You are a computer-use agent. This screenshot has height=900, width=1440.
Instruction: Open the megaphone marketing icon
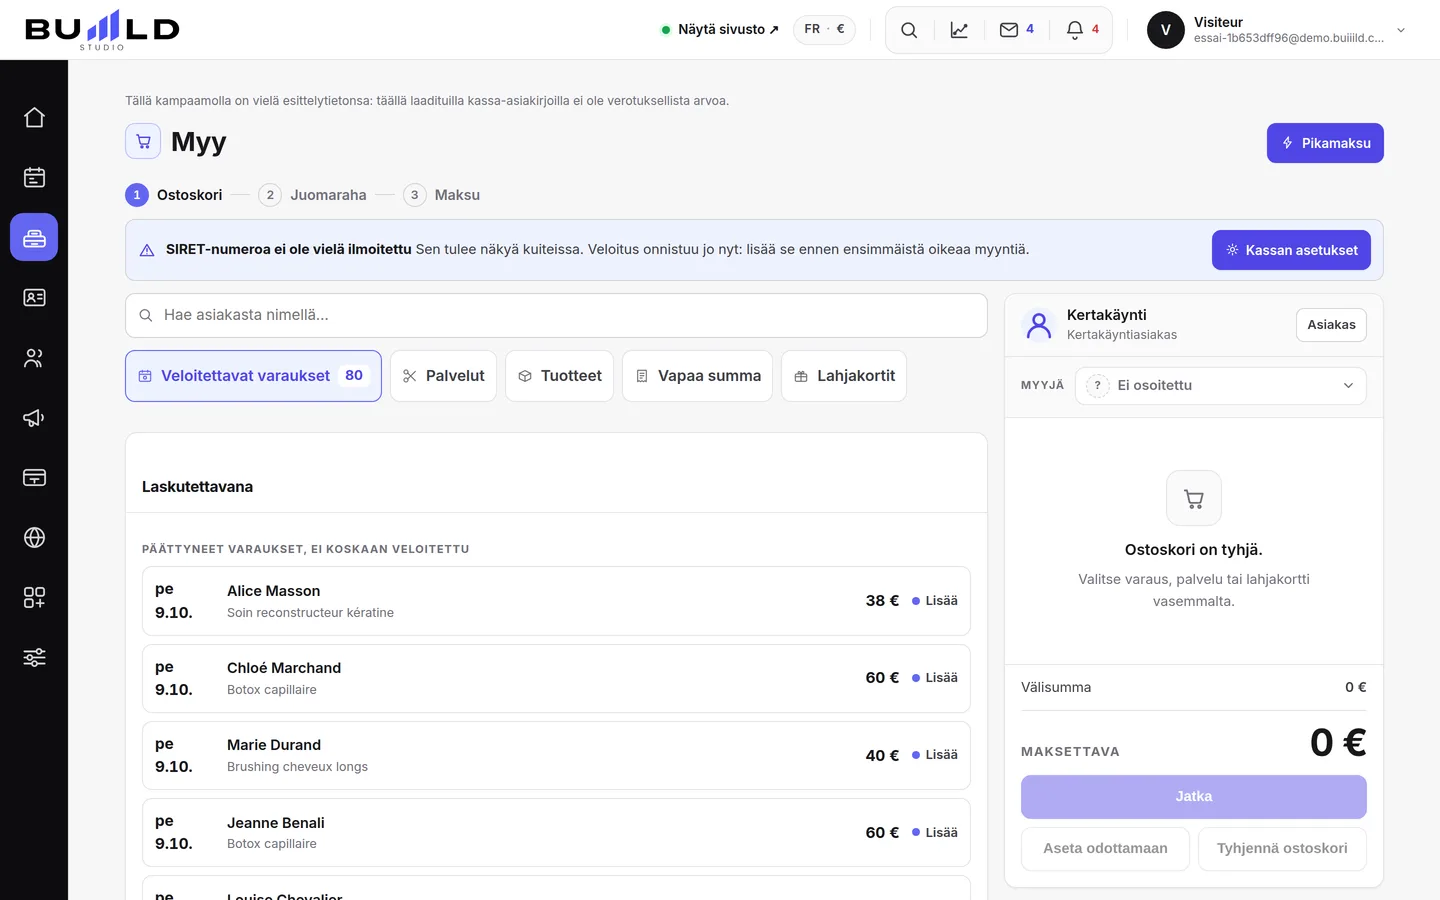[34, 417]
